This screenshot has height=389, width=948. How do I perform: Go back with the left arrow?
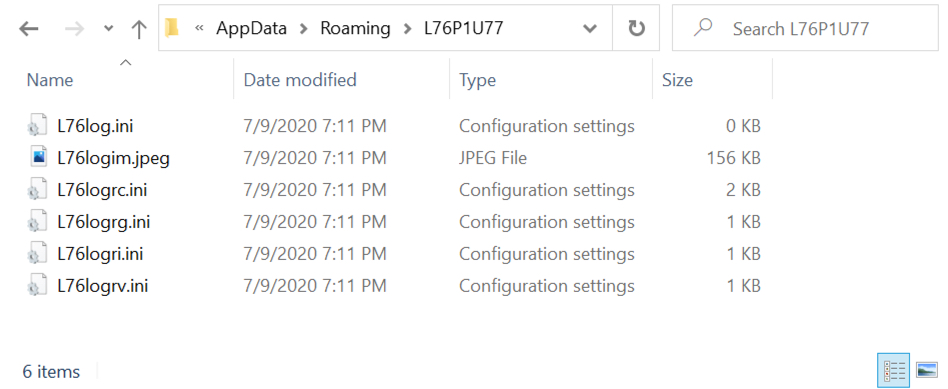click(28, 28)
